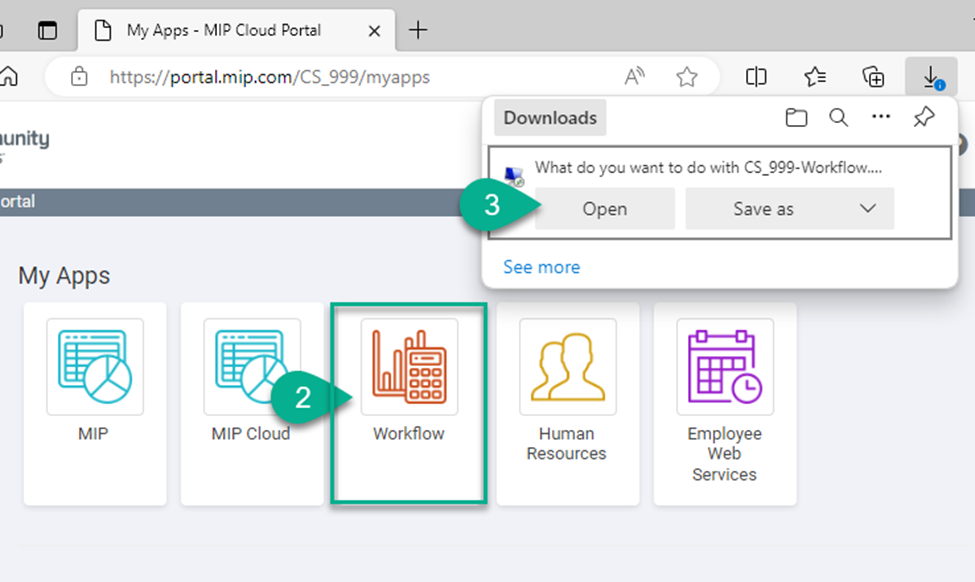
Task: Add this page to favorites
Action: pyautogui.click(x=686, y=77)
